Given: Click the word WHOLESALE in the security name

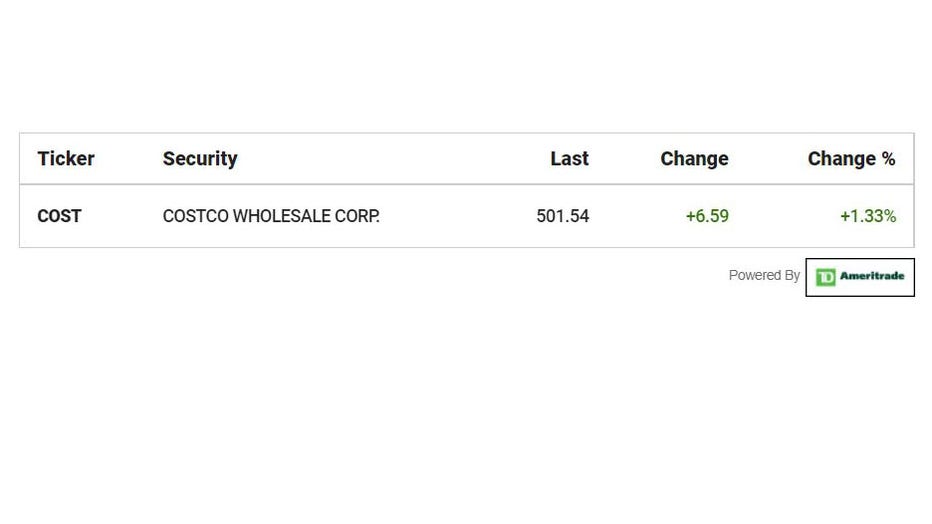Looking at the screenshot, I should [284, 216].
